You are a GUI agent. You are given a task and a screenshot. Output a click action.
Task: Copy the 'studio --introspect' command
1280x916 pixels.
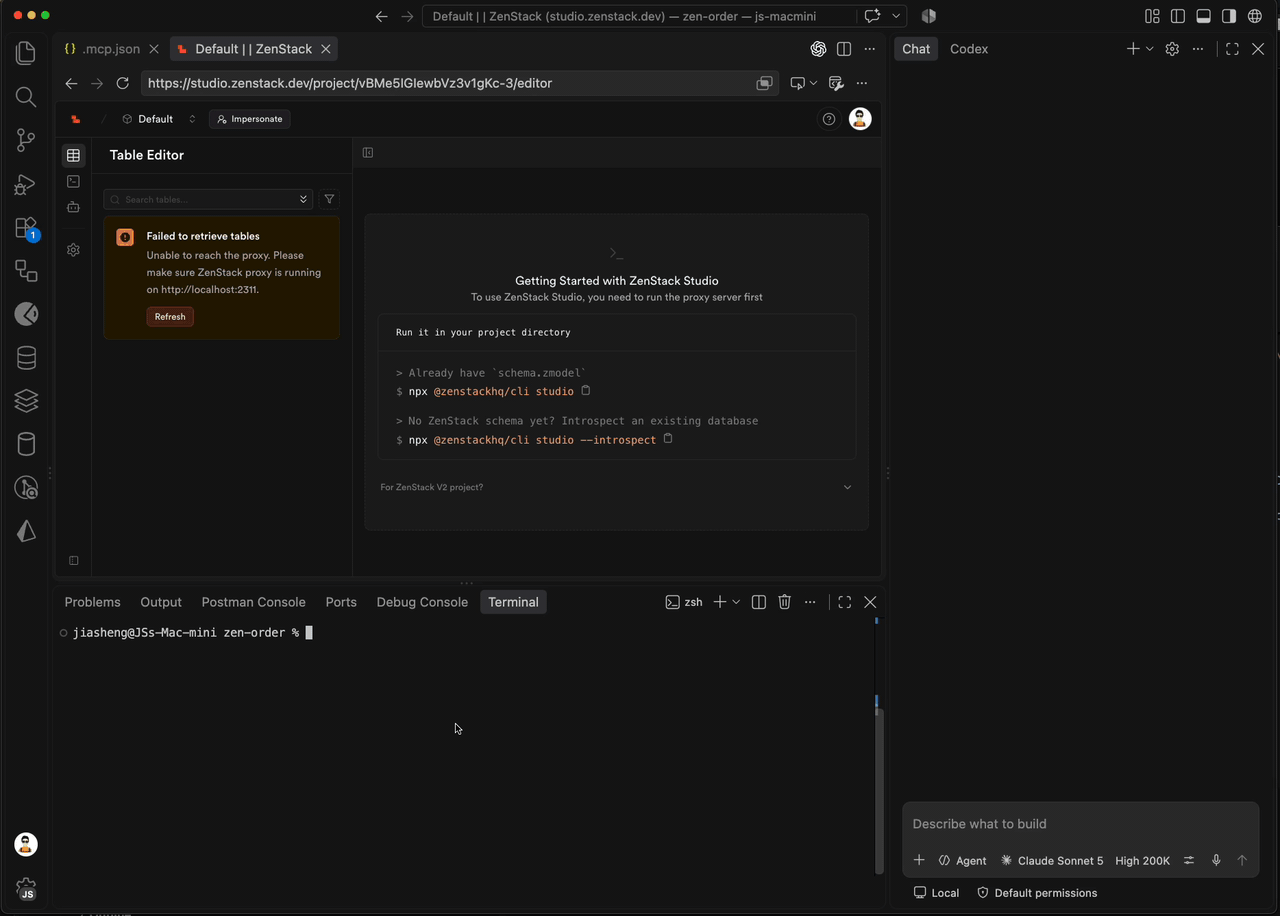[x=668, y=439]
